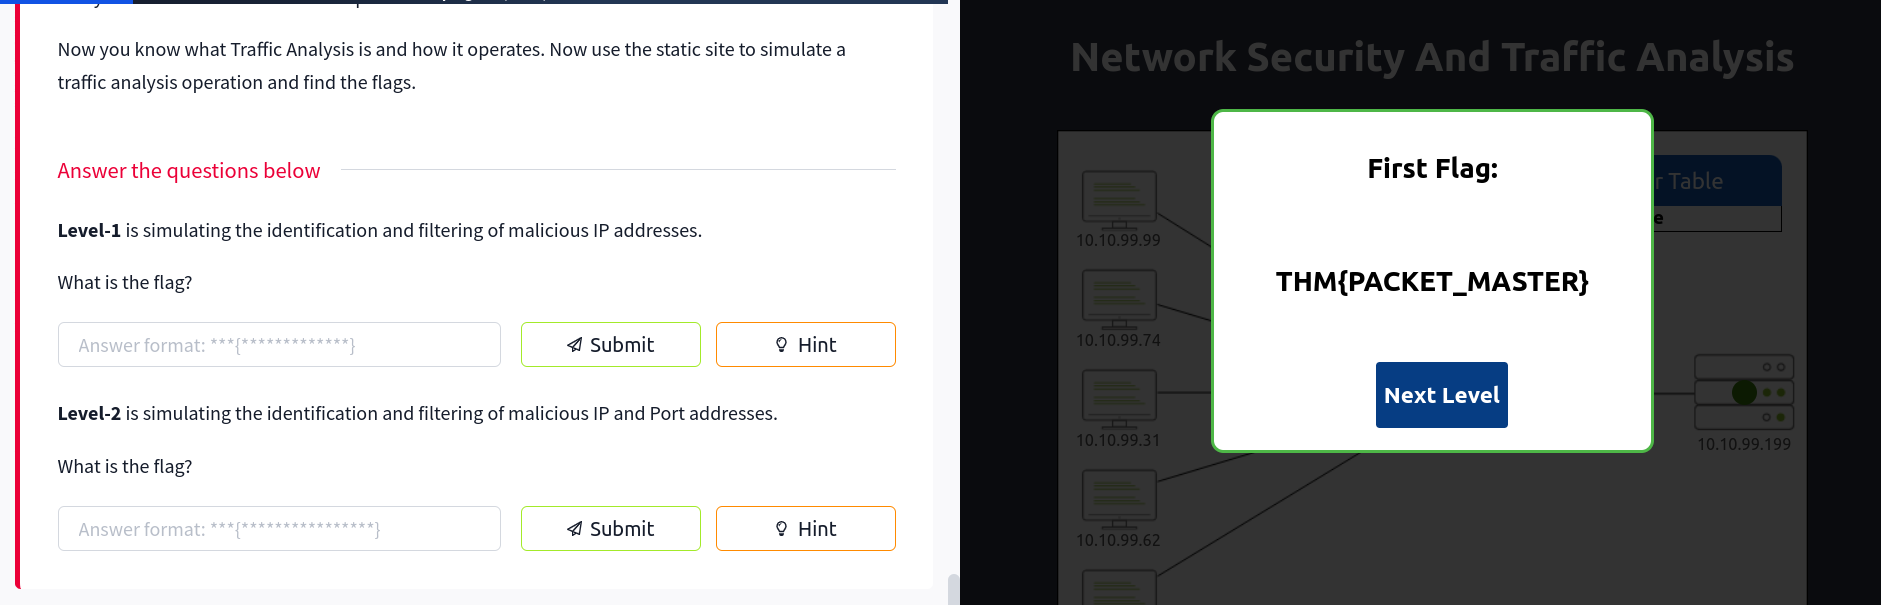Viewport: 1881px width, 605px height.
Task: Click the 'First Flag:' heading
Action: (x=1432, y=169)
